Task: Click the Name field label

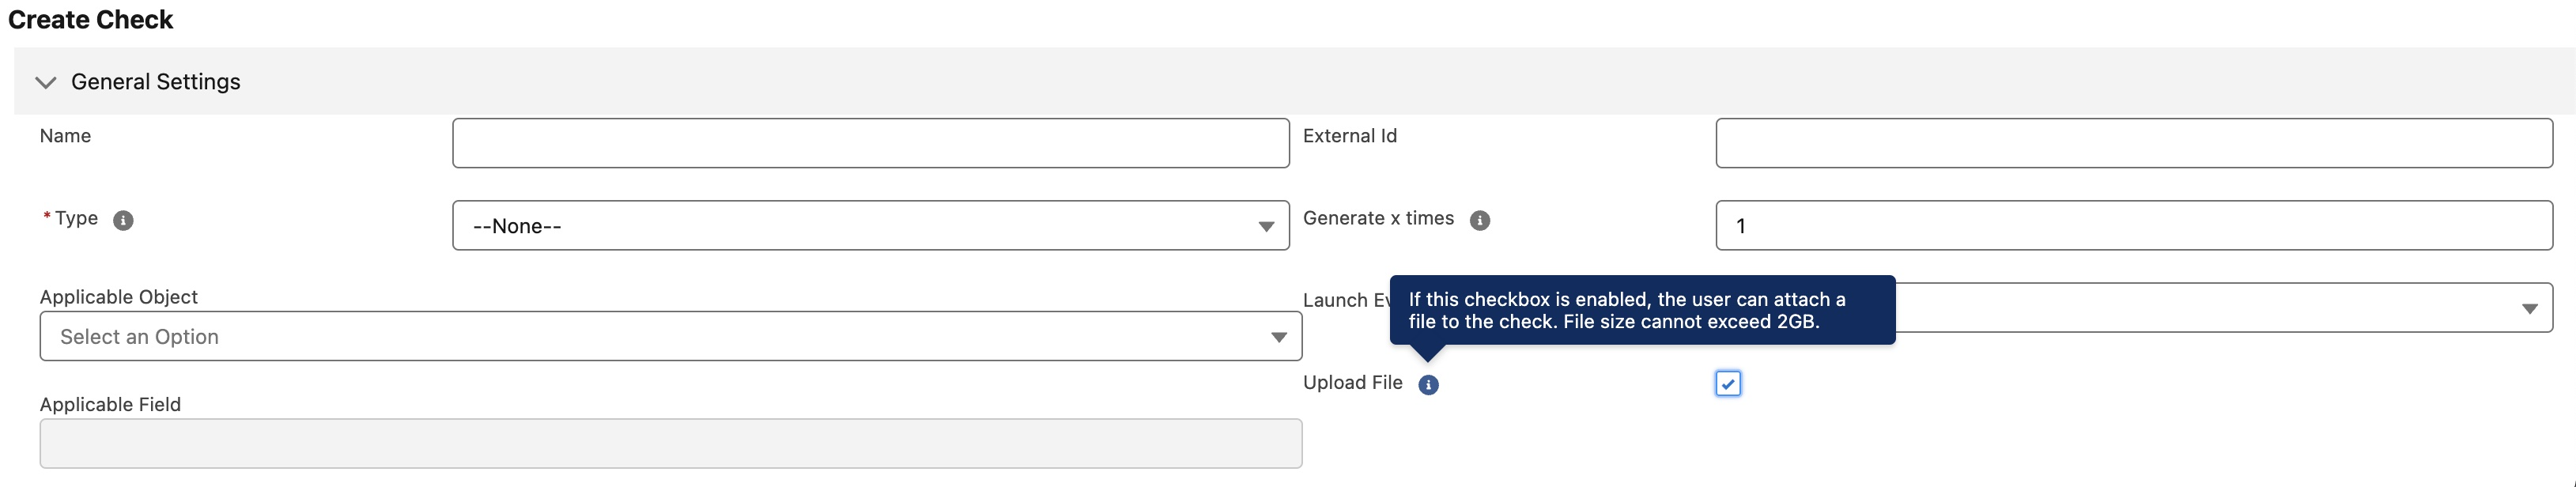Action: tap(65, 136)
